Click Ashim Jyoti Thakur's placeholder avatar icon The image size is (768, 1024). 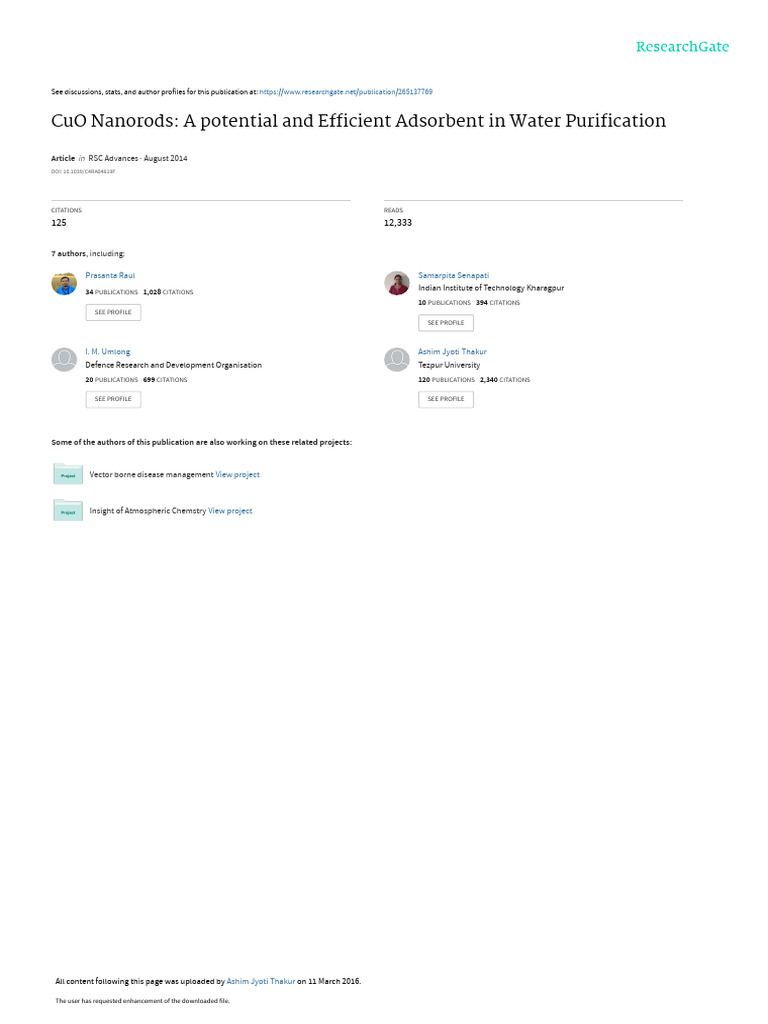tap(396, 360)
